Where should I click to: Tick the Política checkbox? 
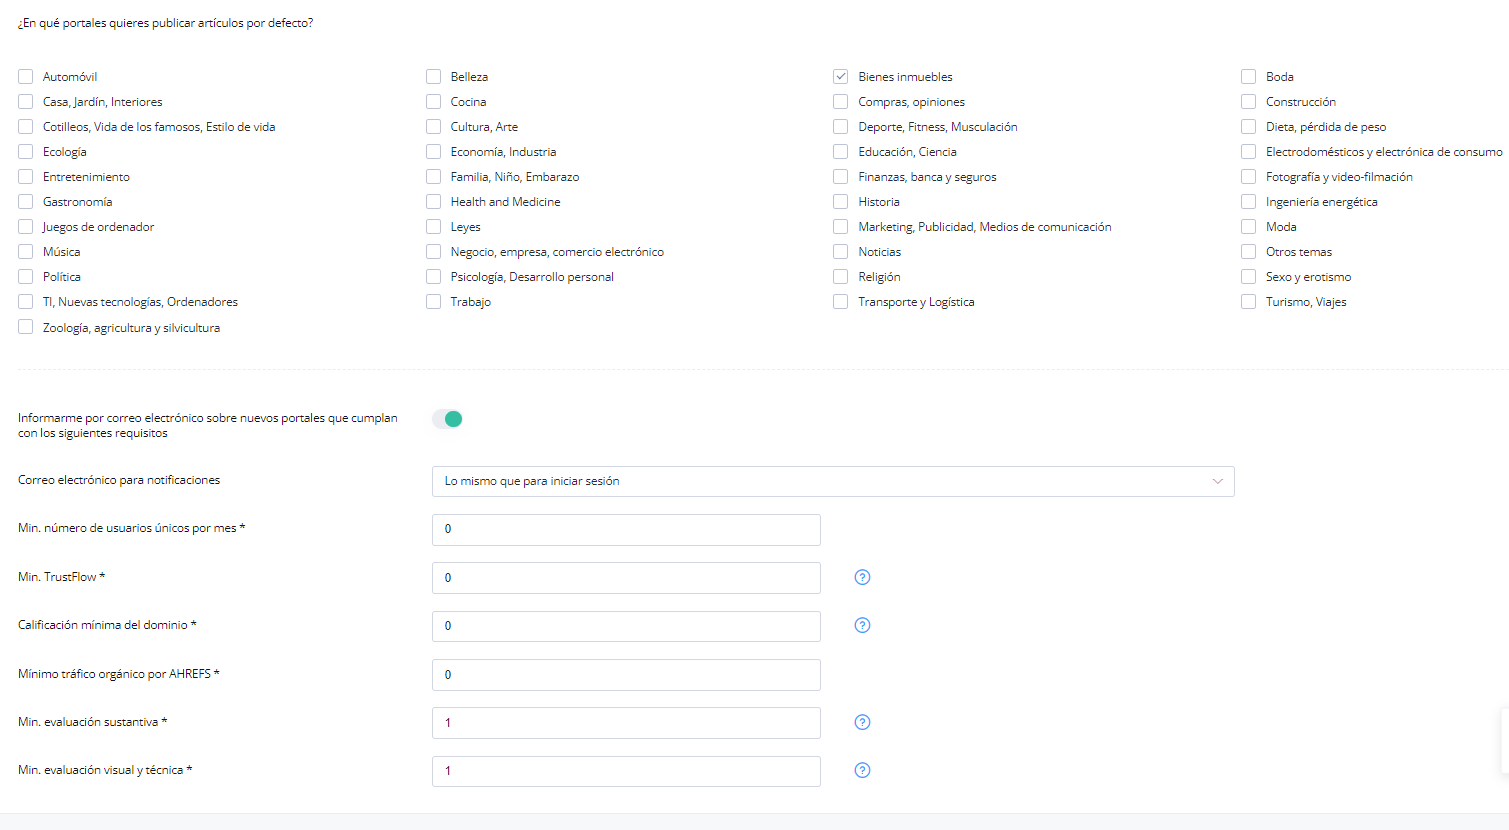coord(26,276)
